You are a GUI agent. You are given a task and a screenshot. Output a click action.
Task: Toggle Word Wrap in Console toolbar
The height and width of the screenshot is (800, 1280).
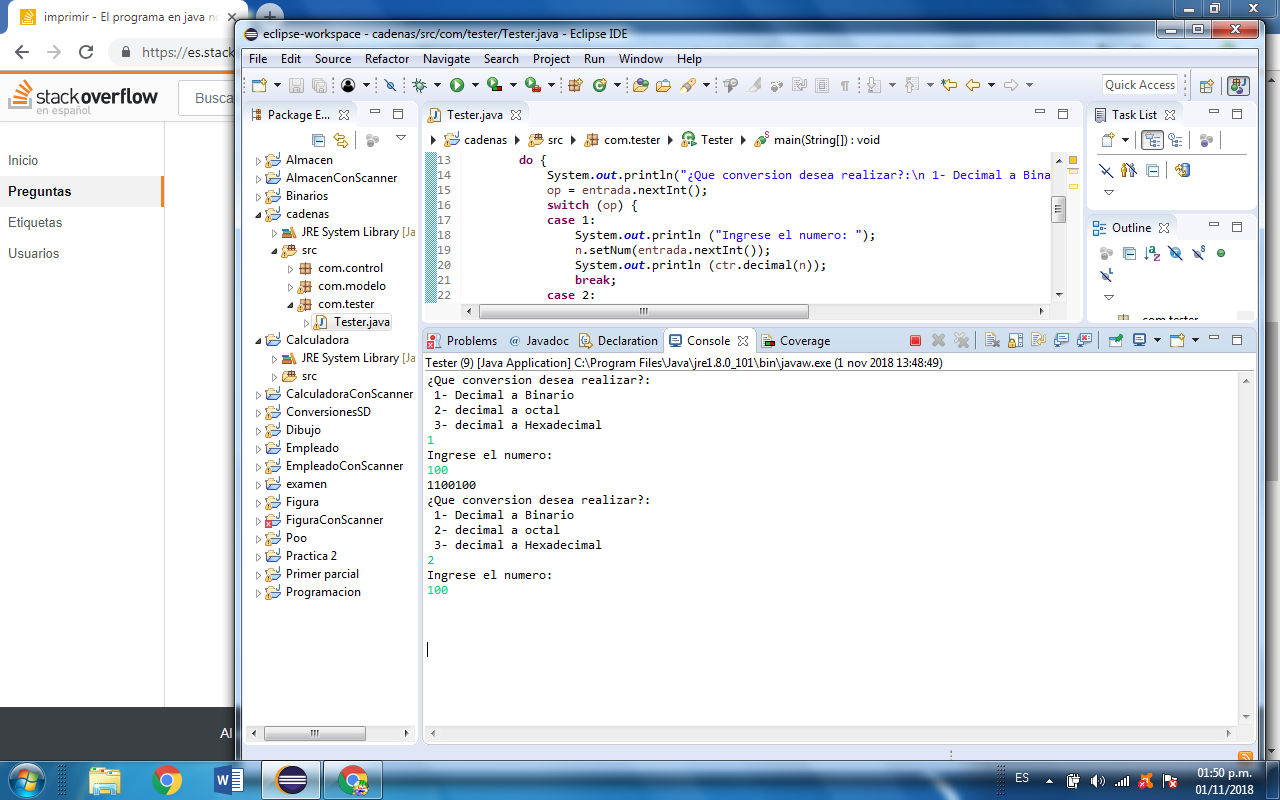[x=1038, y=341]
